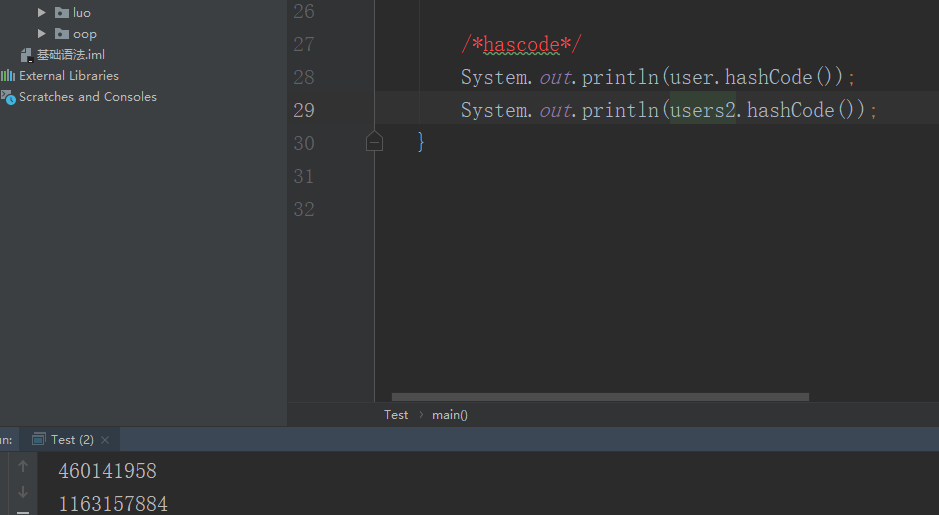Select the luo folder icon
Image resolution: width=939 pixels, height=515 pixels.
[62, 13]
